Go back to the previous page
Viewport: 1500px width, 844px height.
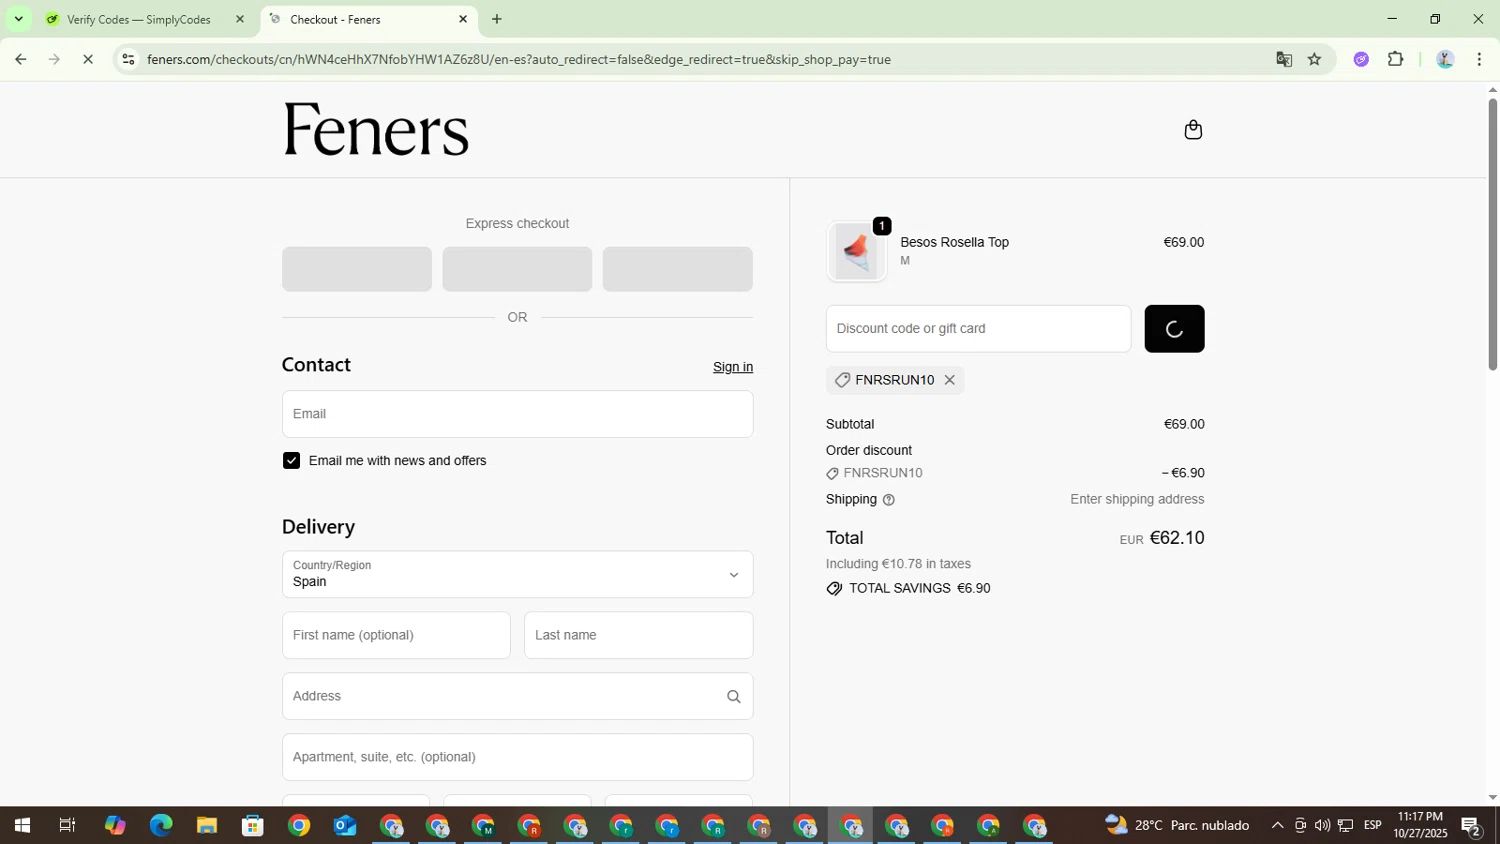[20, 59]
